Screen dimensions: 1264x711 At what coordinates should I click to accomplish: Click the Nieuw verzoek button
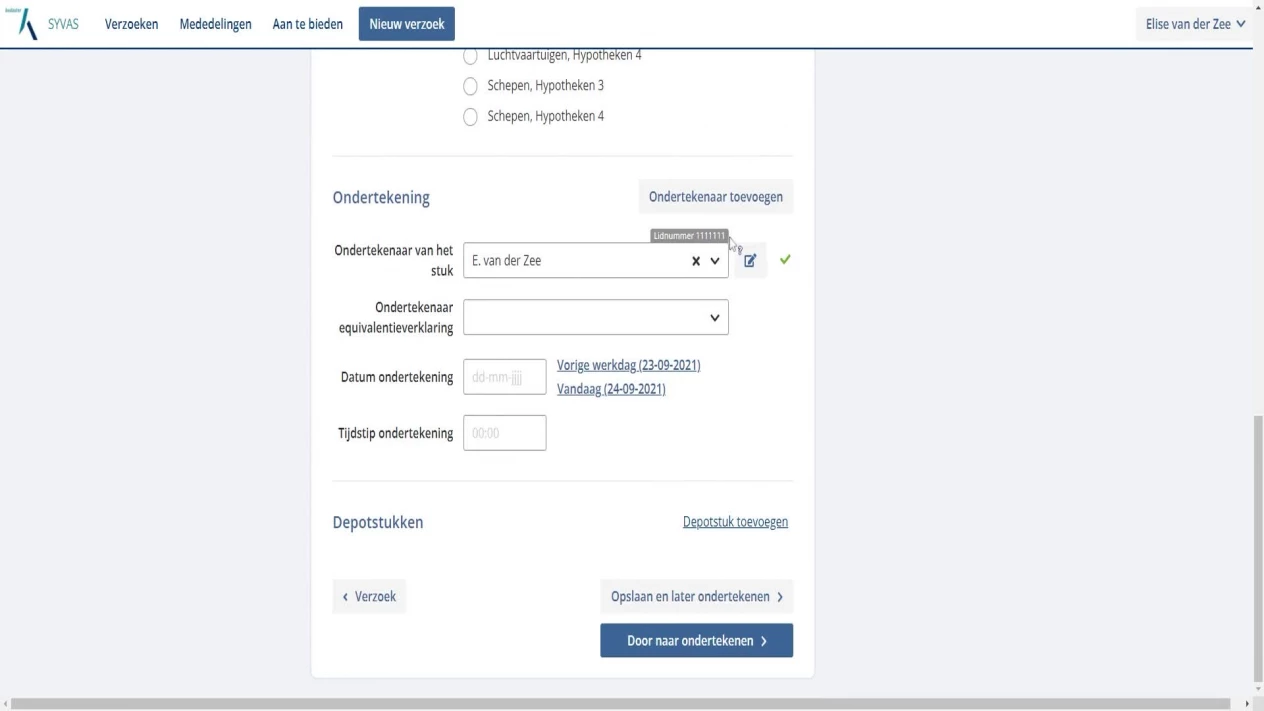[406, 24]
